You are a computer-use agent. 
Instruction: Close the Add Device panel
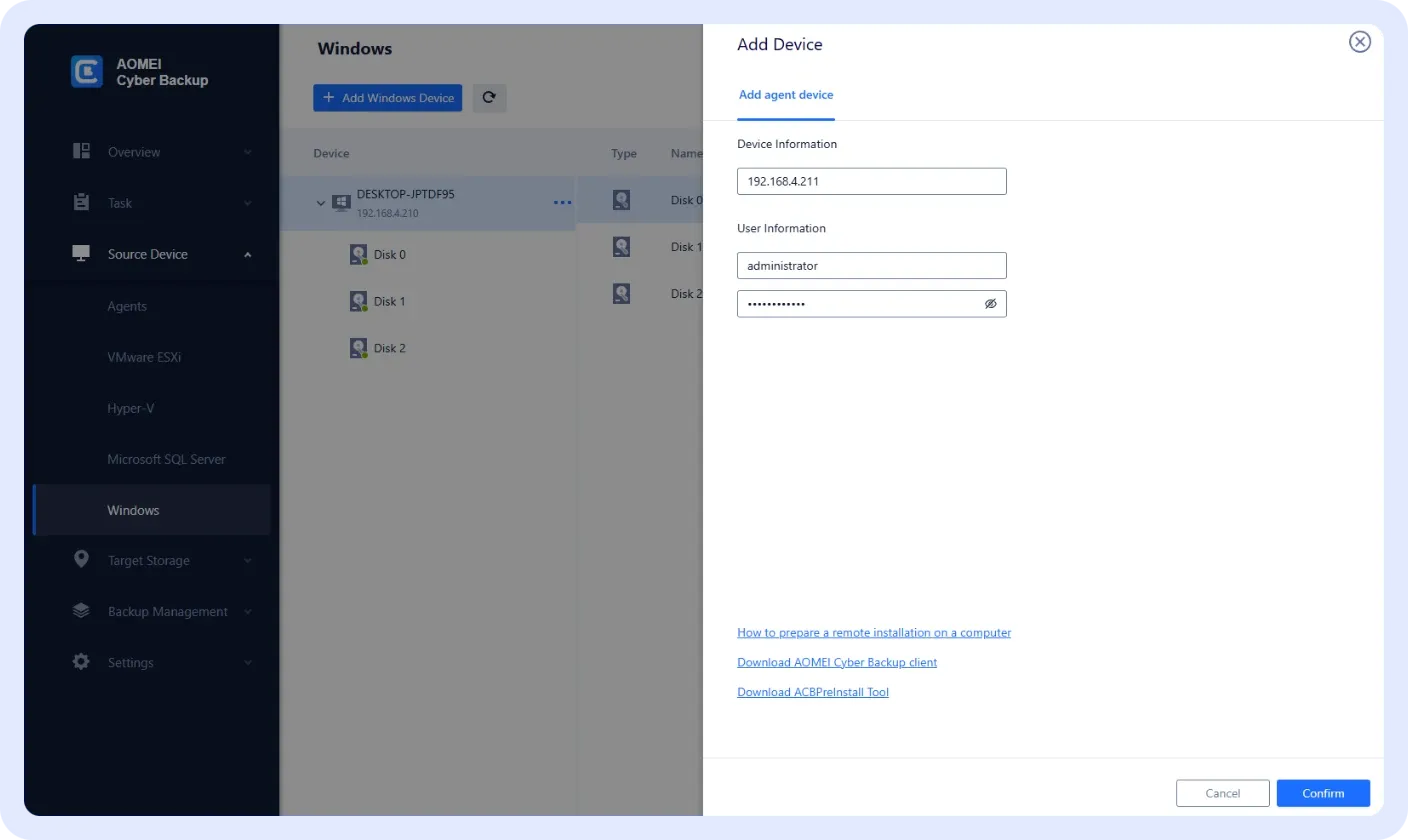point(1359,42)
